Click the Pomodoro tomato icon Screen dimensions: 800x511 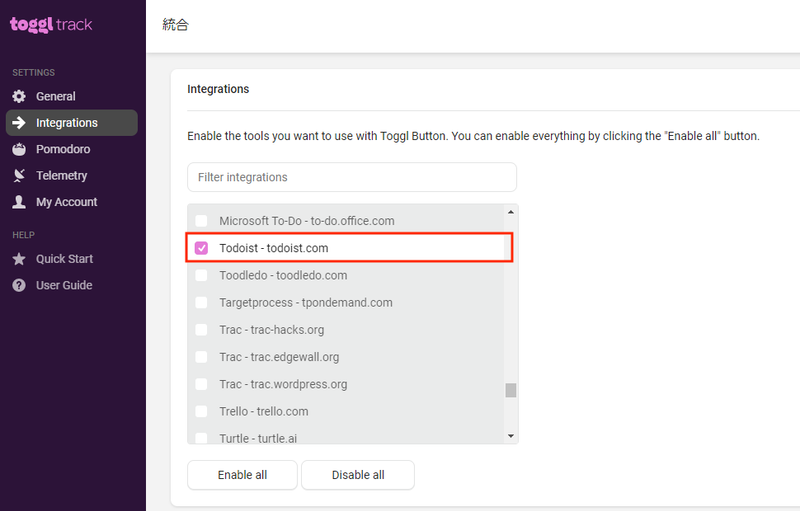coord(19,149)
